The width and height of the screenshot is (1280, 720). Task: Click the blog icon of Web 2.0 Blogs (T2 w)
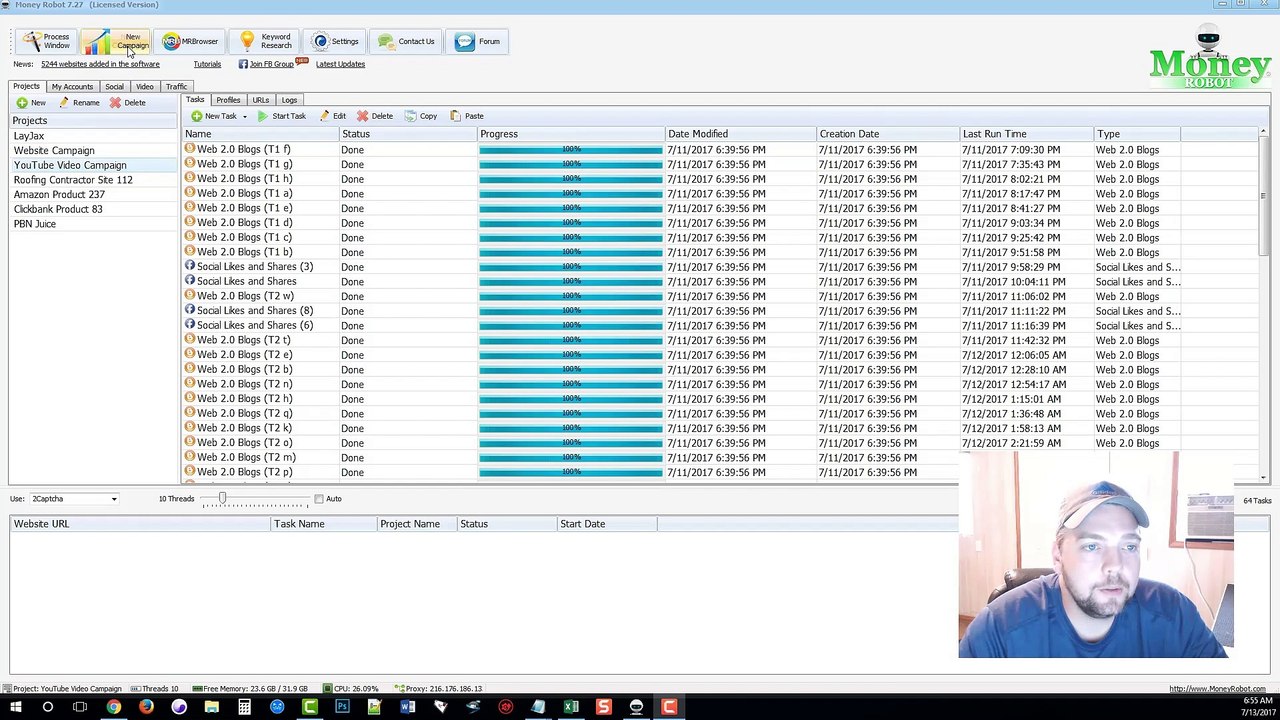[x=190, y=296]
